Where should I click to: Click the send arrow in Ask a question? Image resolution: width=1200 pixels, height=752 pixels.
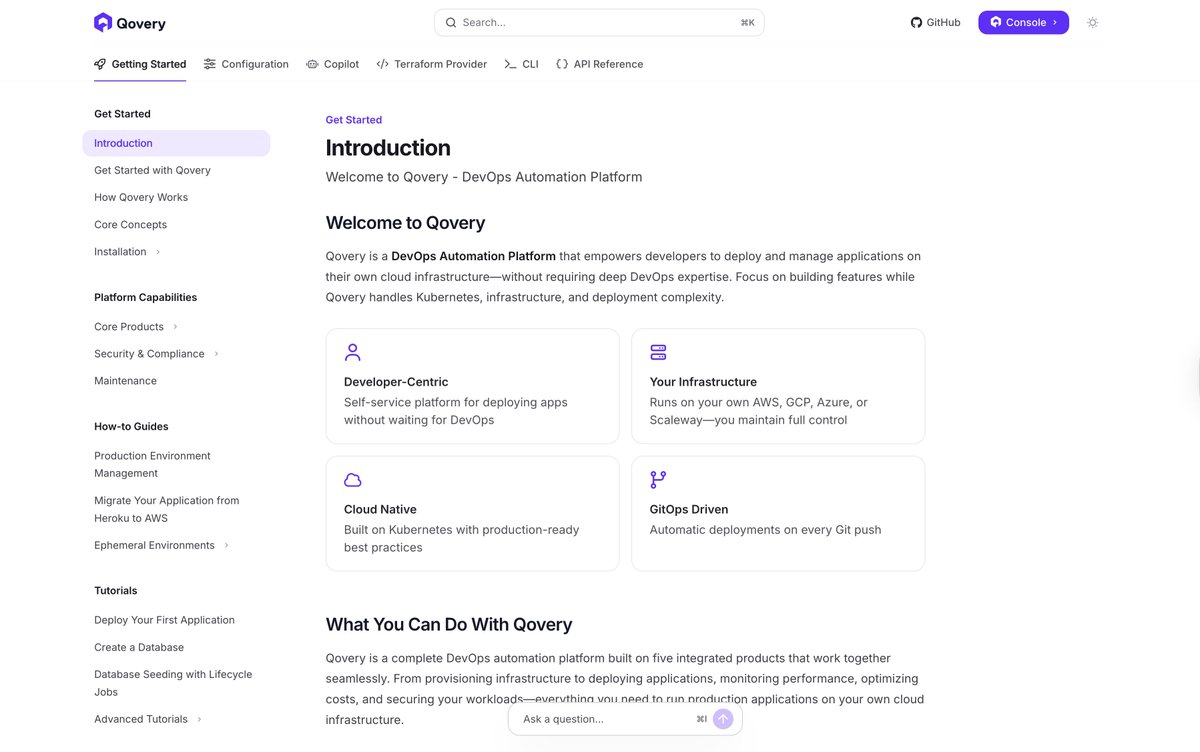click(x=723, y=719)
